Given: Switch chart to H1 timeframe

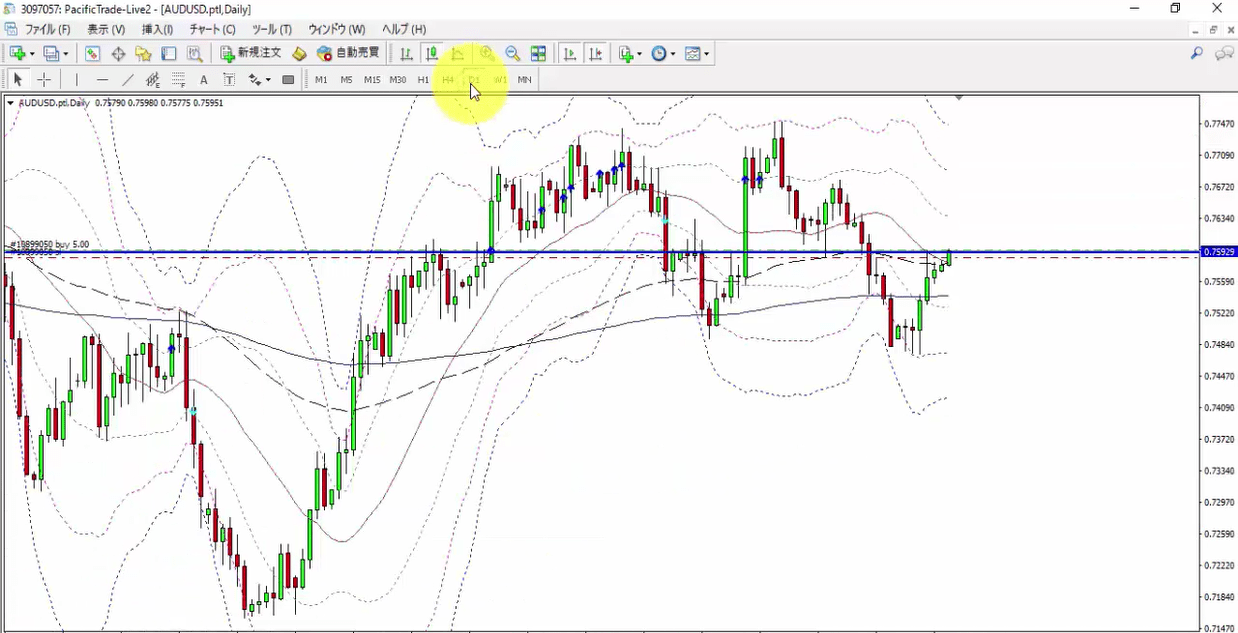Looking at the screenshot, I should (423, 79).
